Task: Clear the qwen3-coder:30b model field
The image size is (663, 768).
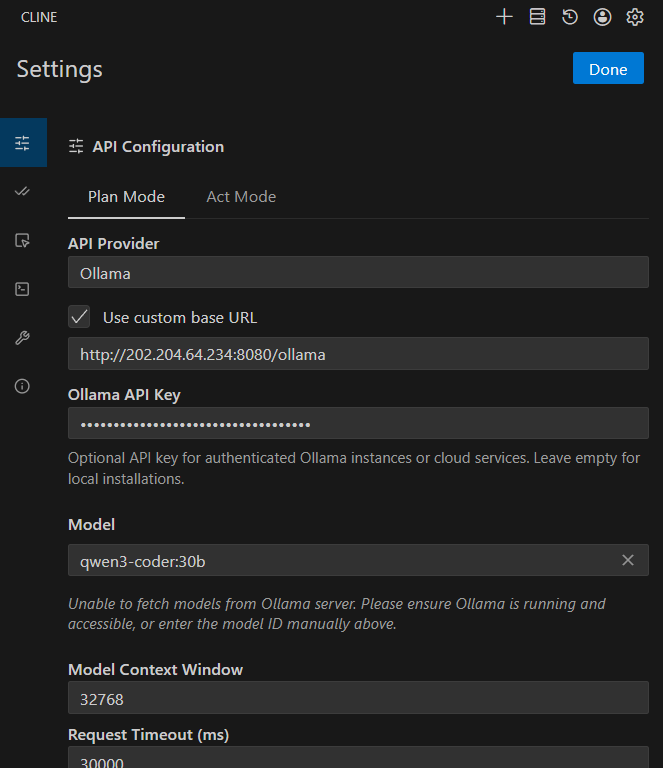Action: [628, 560]
